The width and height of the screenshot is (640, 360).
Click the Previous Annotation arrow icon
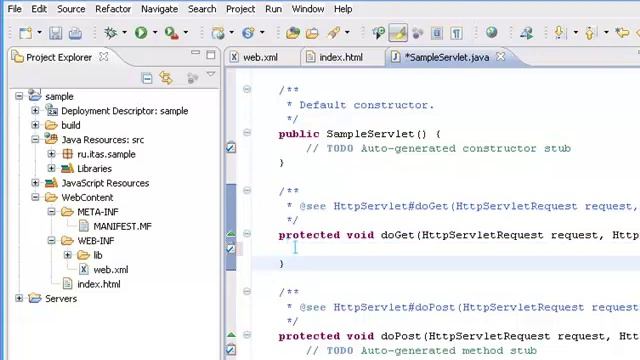(x=590, y=33)
